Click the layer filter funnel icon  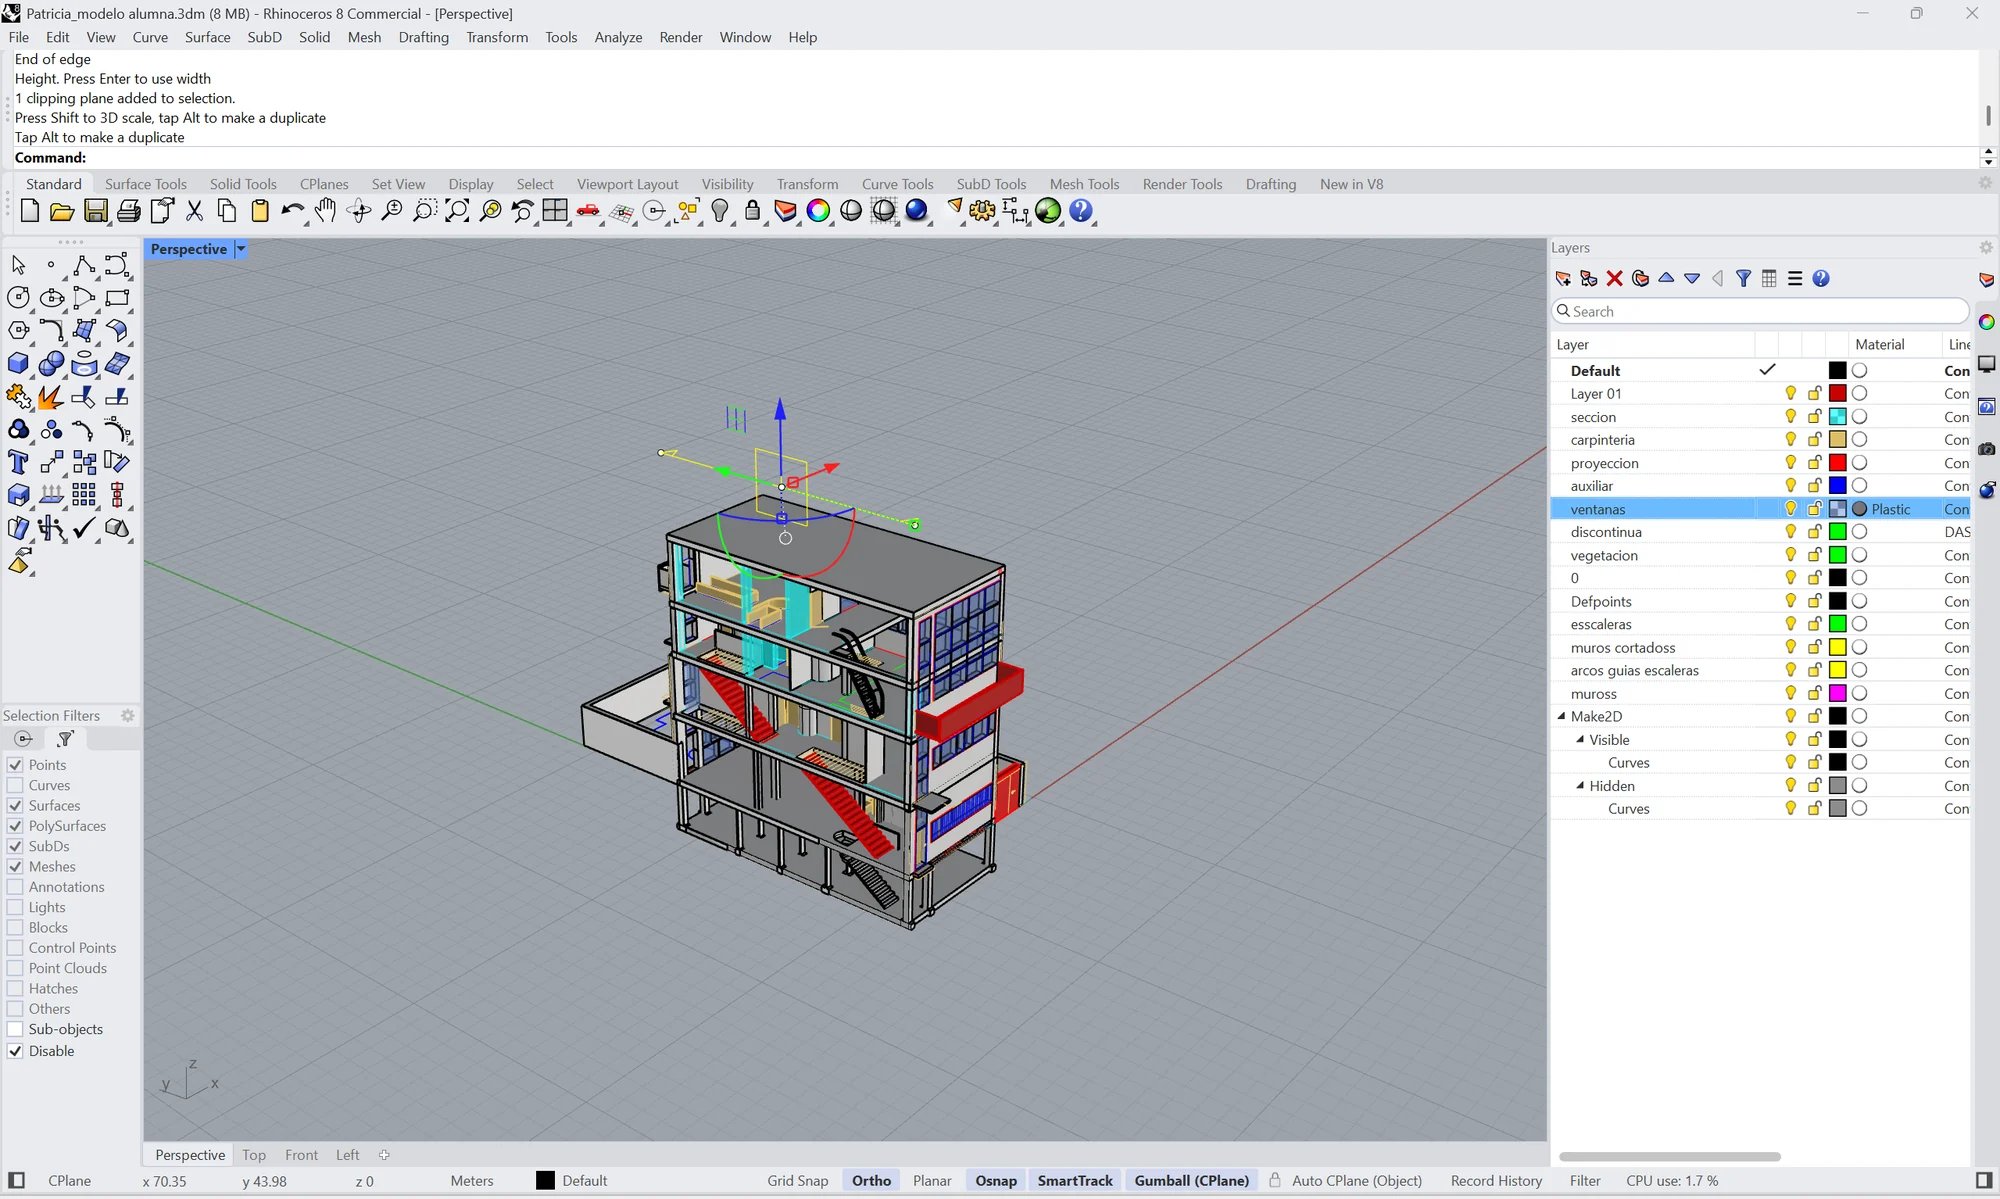[x=1743, y=279]
